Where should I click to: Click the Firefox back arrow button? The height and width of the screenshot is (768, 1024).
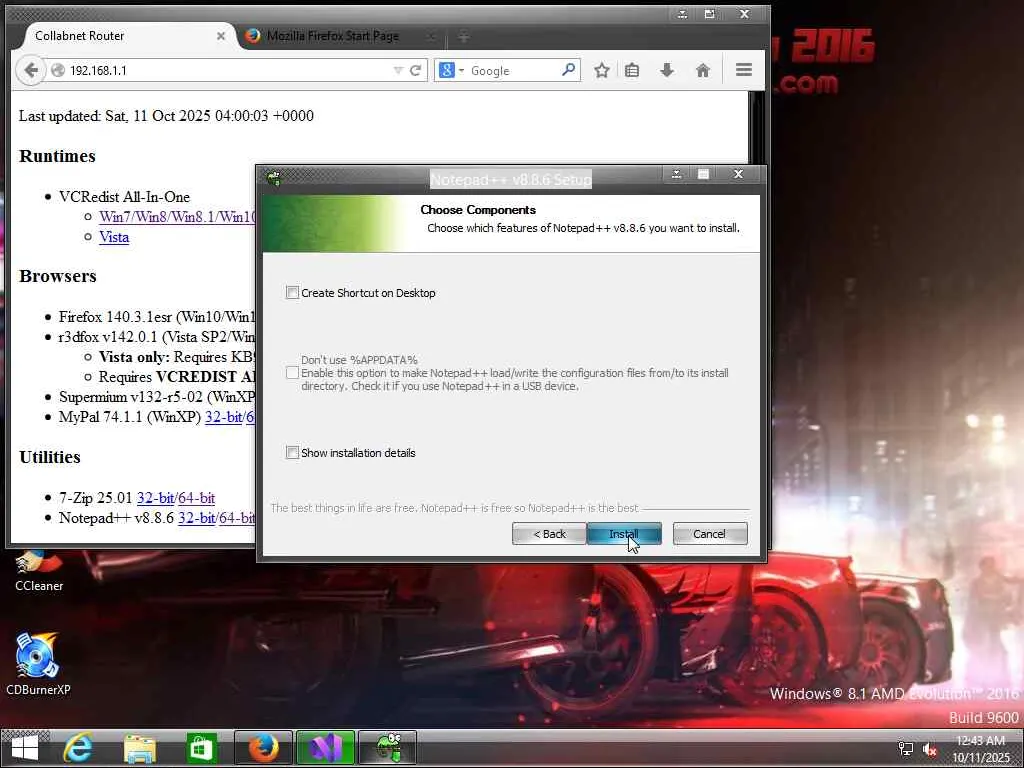point(30,70)
